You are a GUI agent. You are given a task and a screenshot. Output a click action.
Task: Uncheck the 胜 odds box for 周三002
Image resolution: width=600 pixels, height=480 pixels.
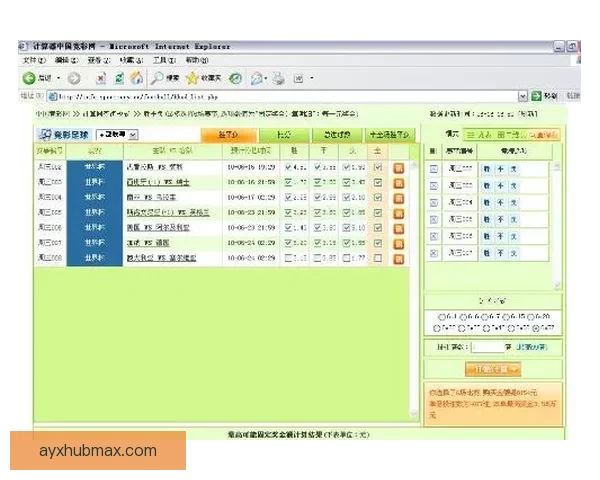pos(288,167)
